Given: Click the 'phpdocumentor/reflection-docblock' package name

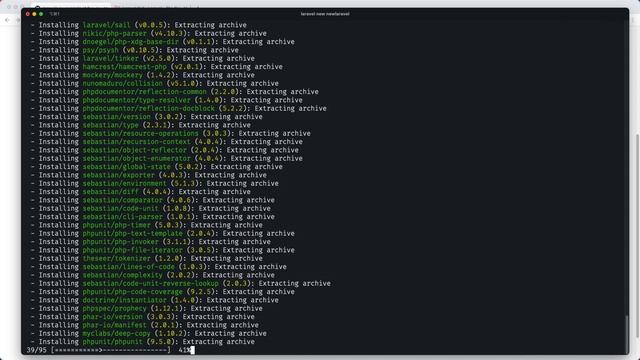Looking at the screenshot, I should [x=149, y=108].
